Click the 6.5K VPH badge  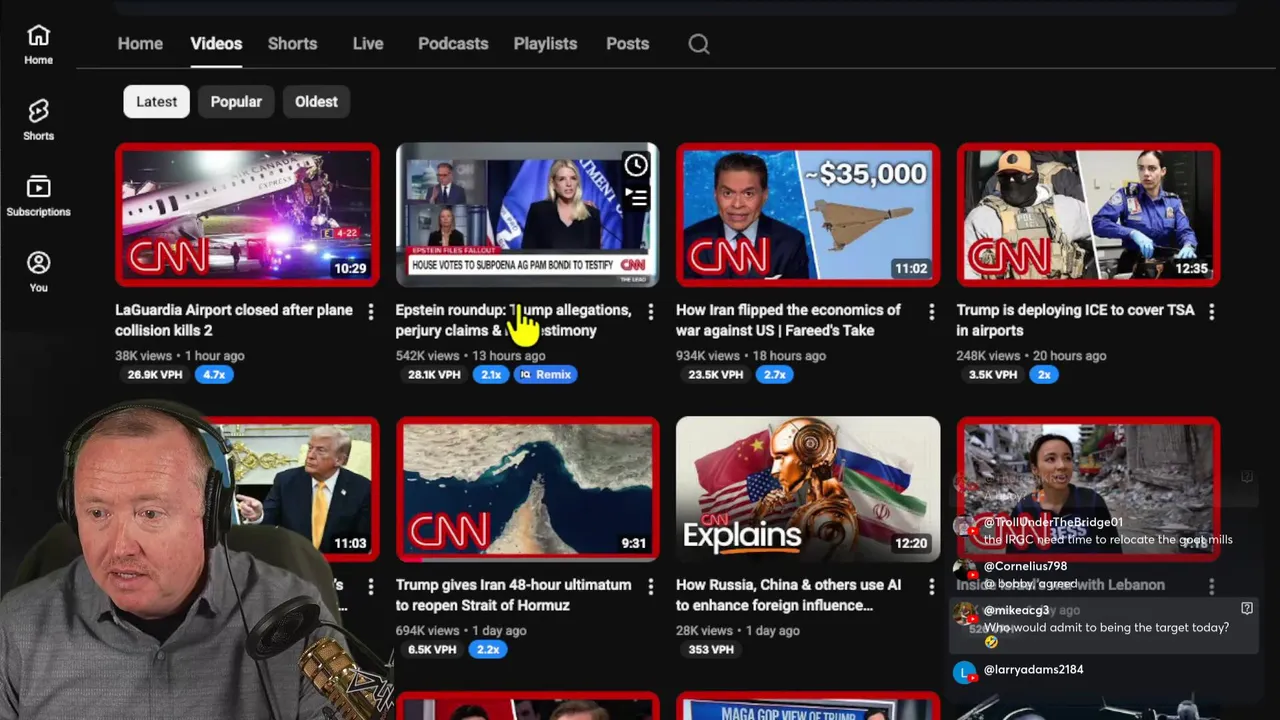coord(432,649)
